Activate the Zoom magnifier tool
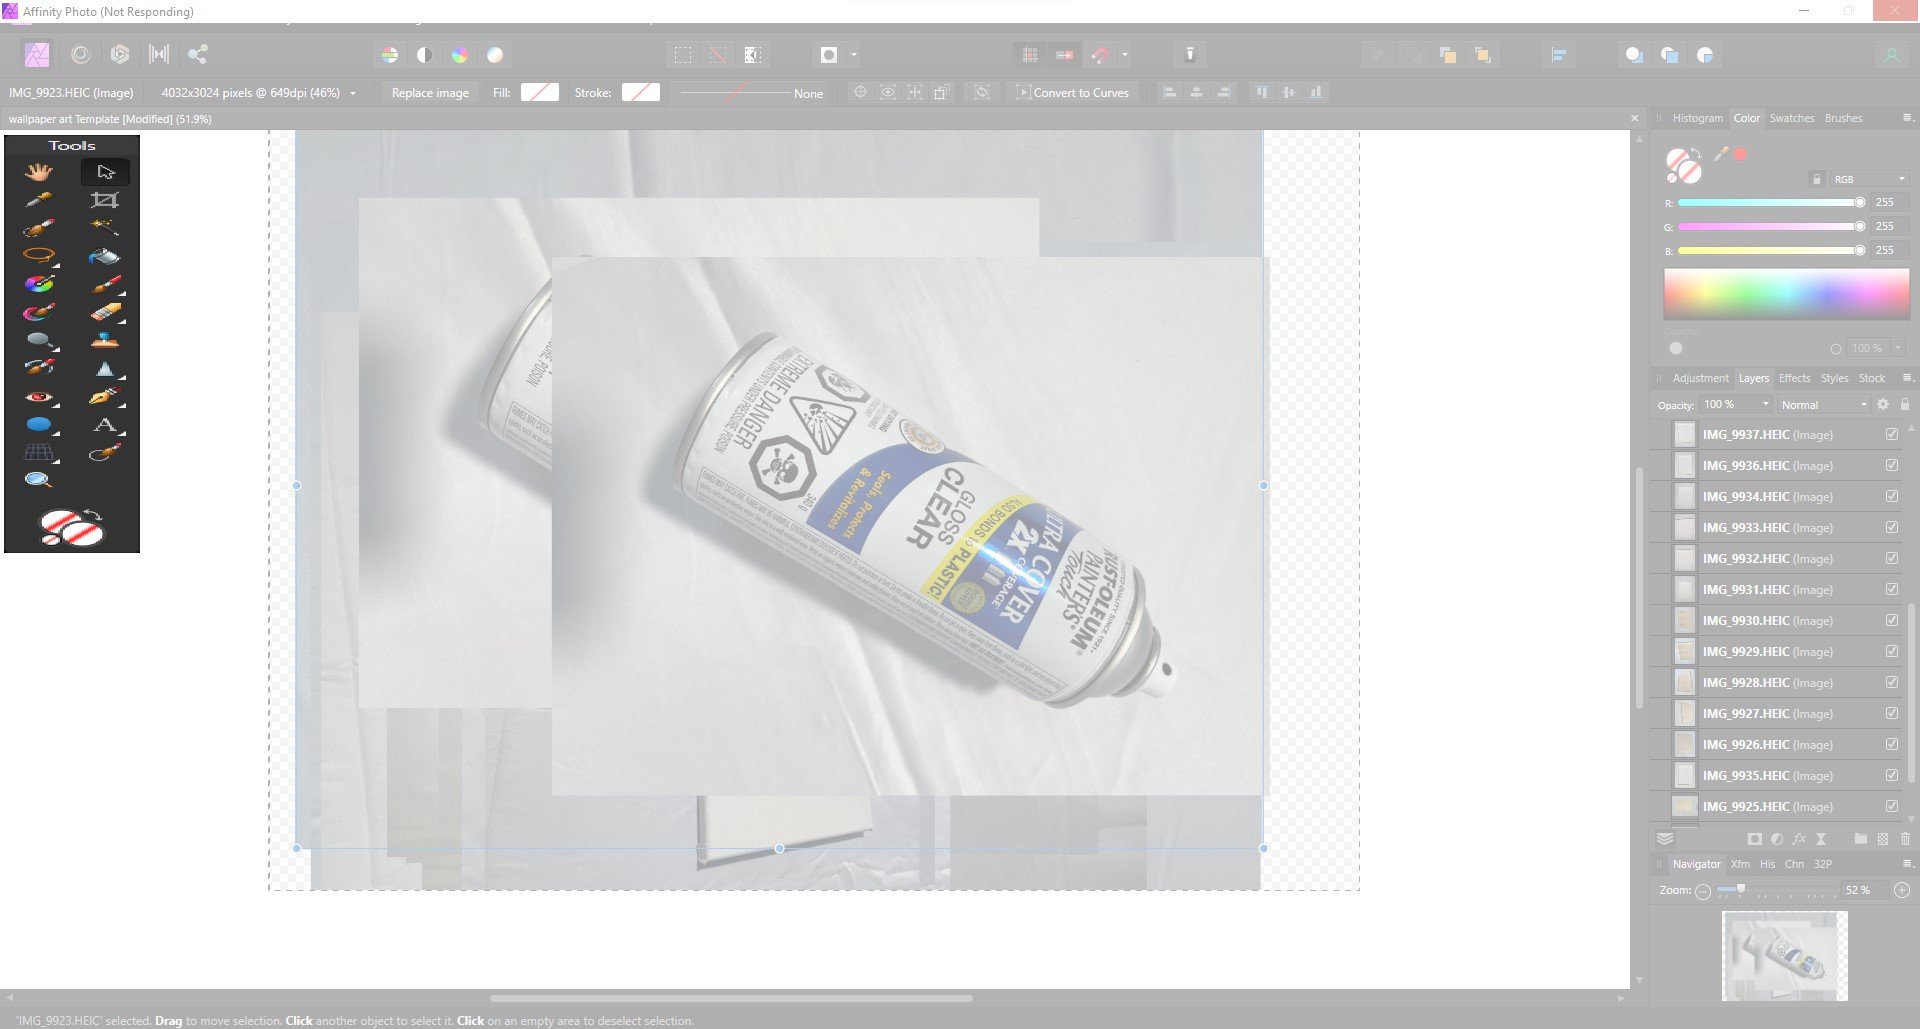1920x1029 pixels. [39, 480]
